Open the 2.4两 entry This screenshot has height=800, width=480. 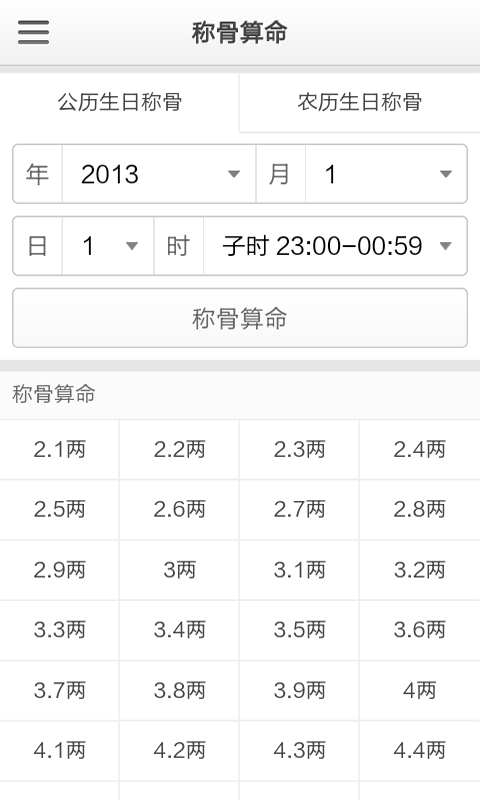point(420,449)
